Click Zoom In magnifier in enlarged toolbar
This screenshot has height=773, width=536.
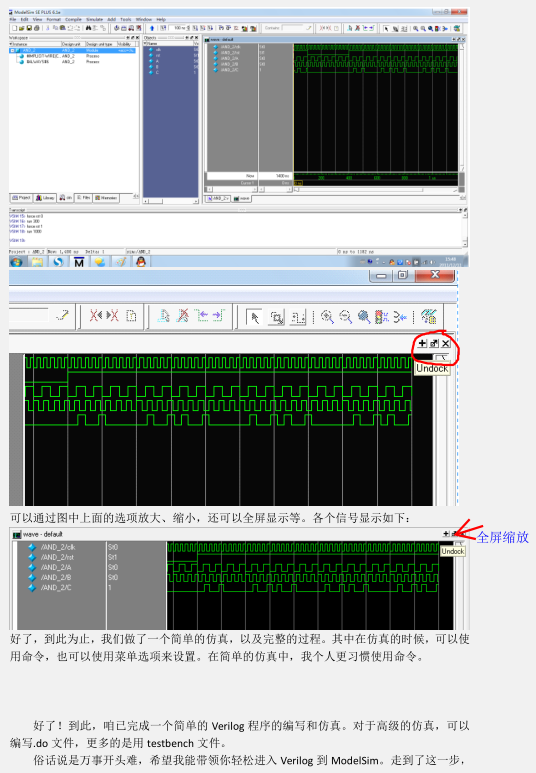327,316
